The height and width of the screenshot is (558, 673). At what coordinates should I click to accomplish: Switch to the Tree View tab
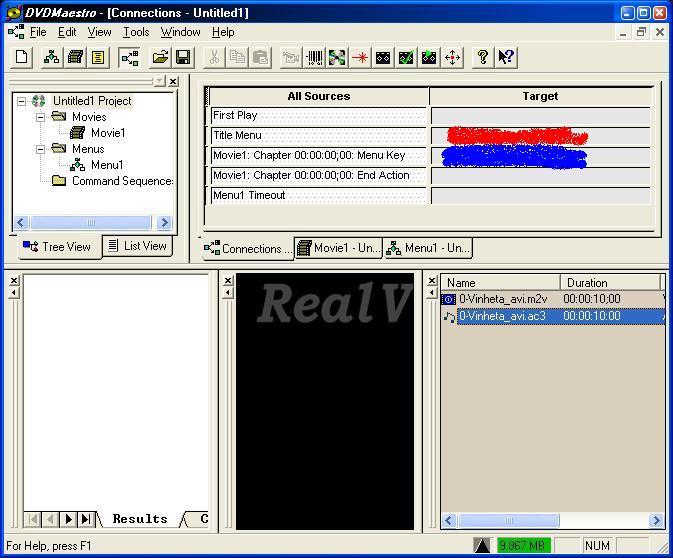60,247
